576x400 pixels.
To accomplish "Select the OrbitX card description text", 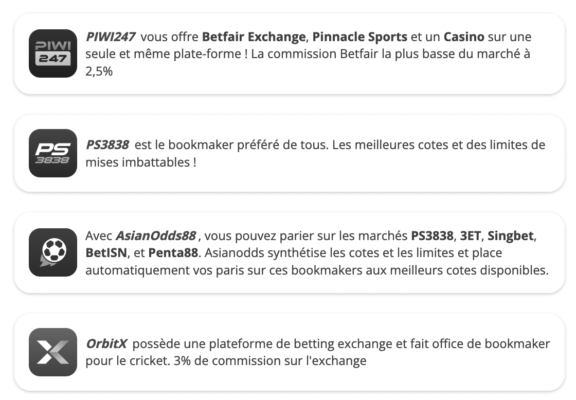I will click(x=317, y=352).
